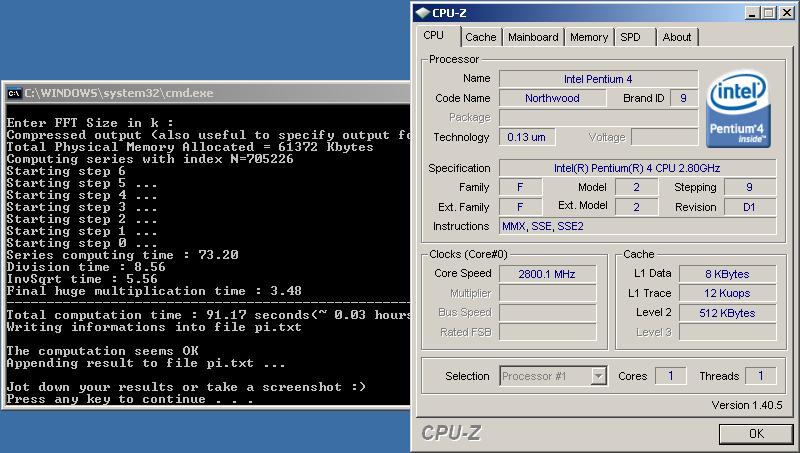This screenshot has width=800, height=453.
Task: Click 'Writing informations into file pi.txt' line
Action: (x=154, y=327)
